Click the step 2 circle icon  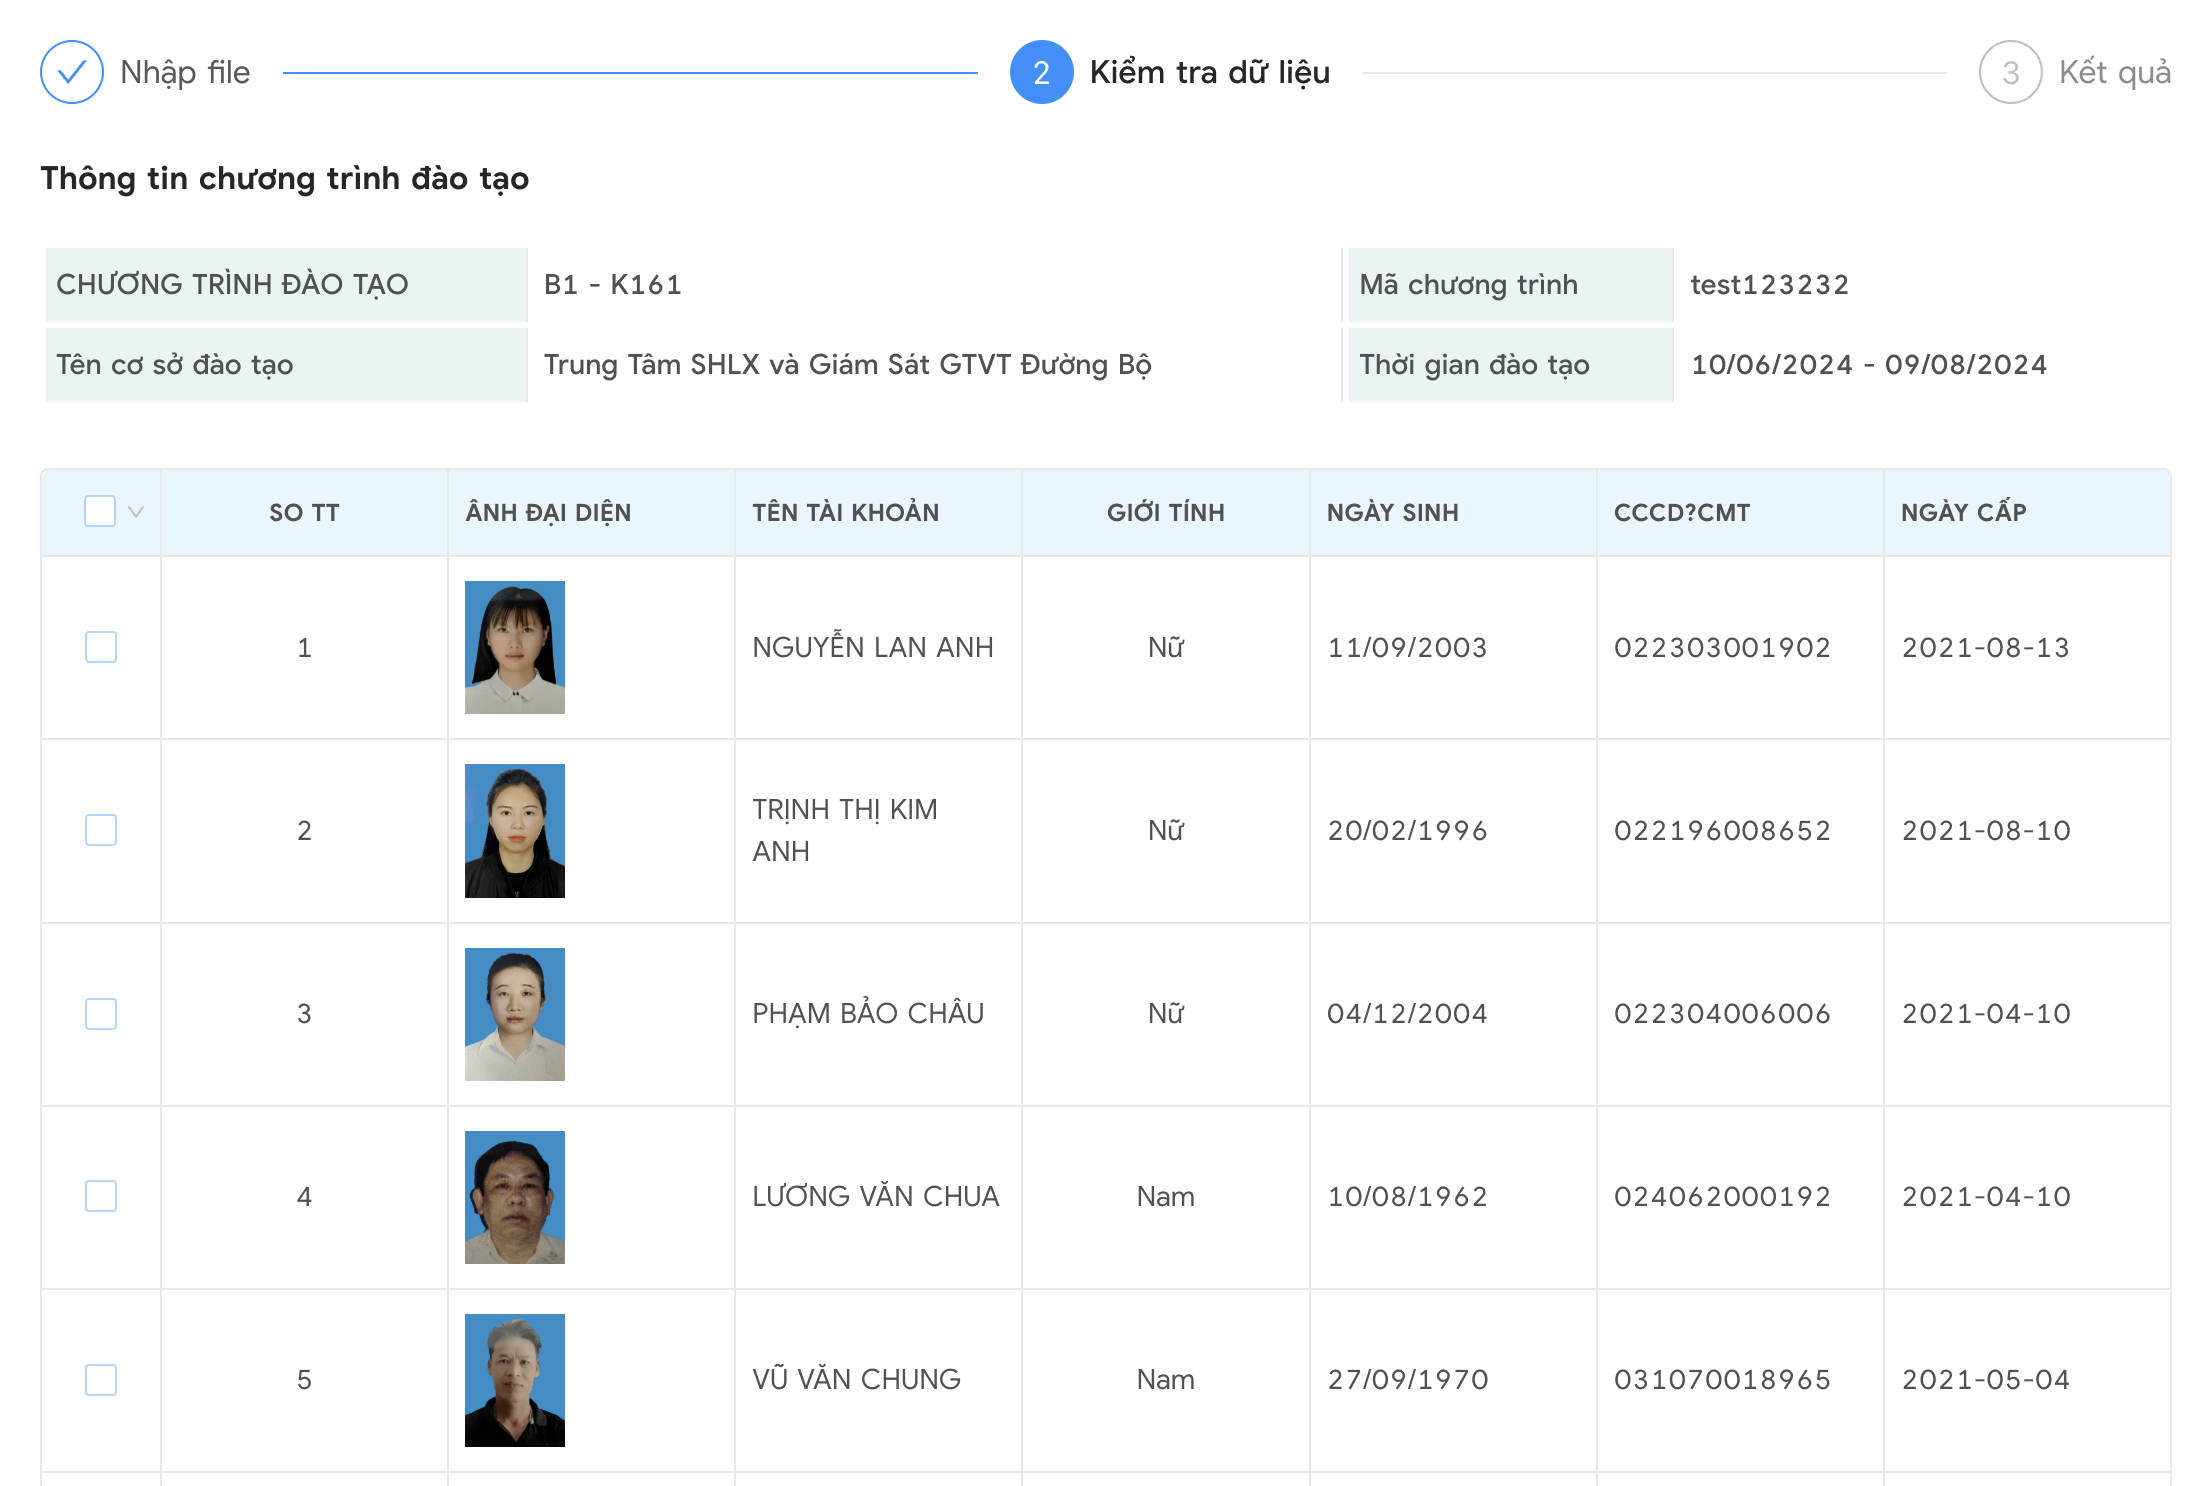coord(1040,72)
